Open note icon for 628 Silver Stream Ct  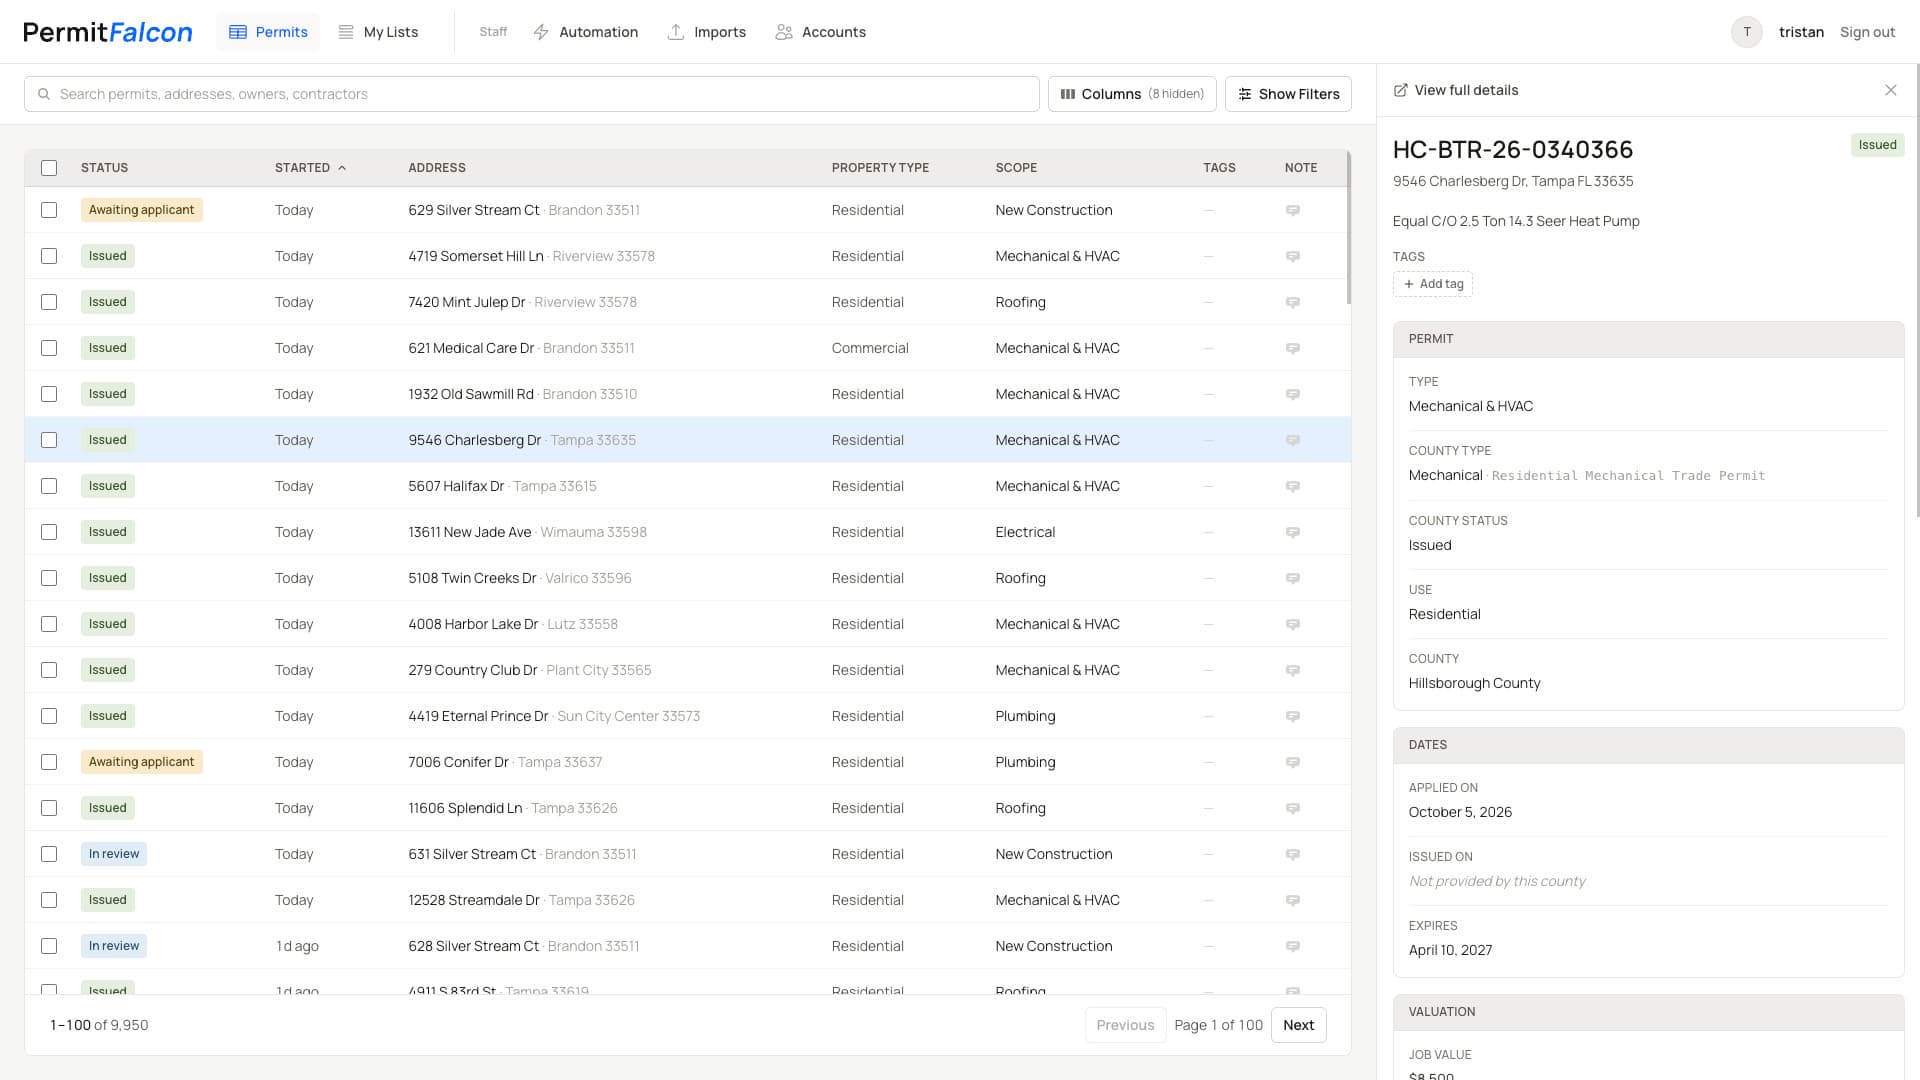pos(1292,946)
